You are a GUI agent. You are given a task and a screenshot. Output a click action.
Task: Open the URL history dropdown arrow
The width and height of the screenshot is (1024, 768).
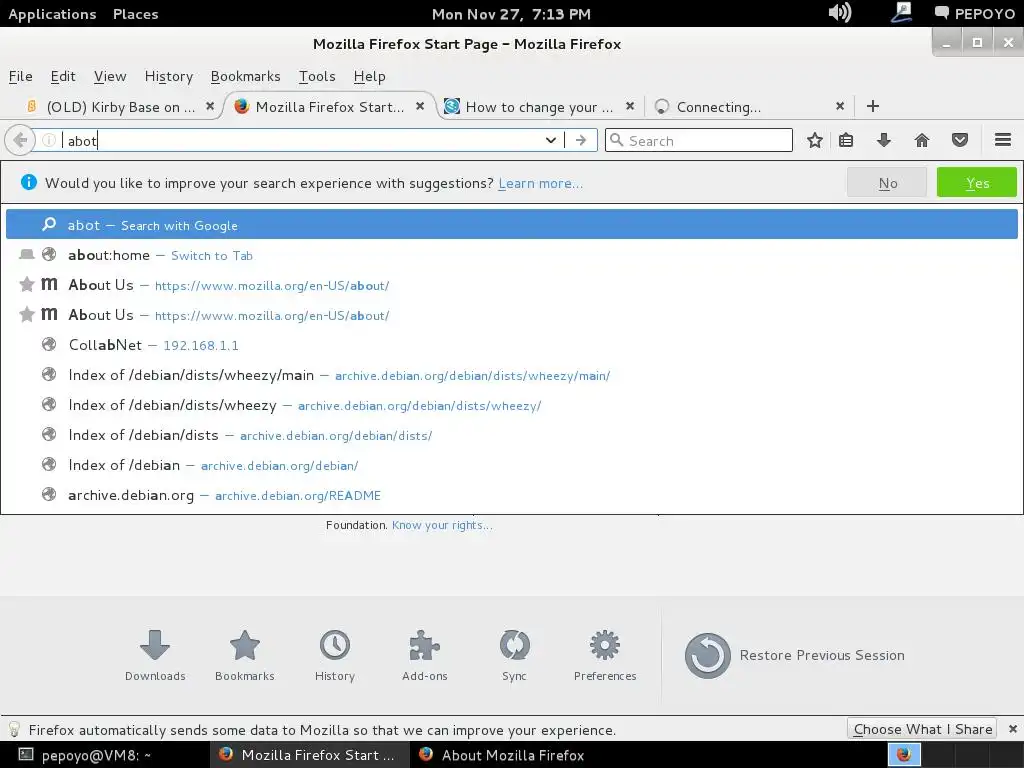(551, 140)
